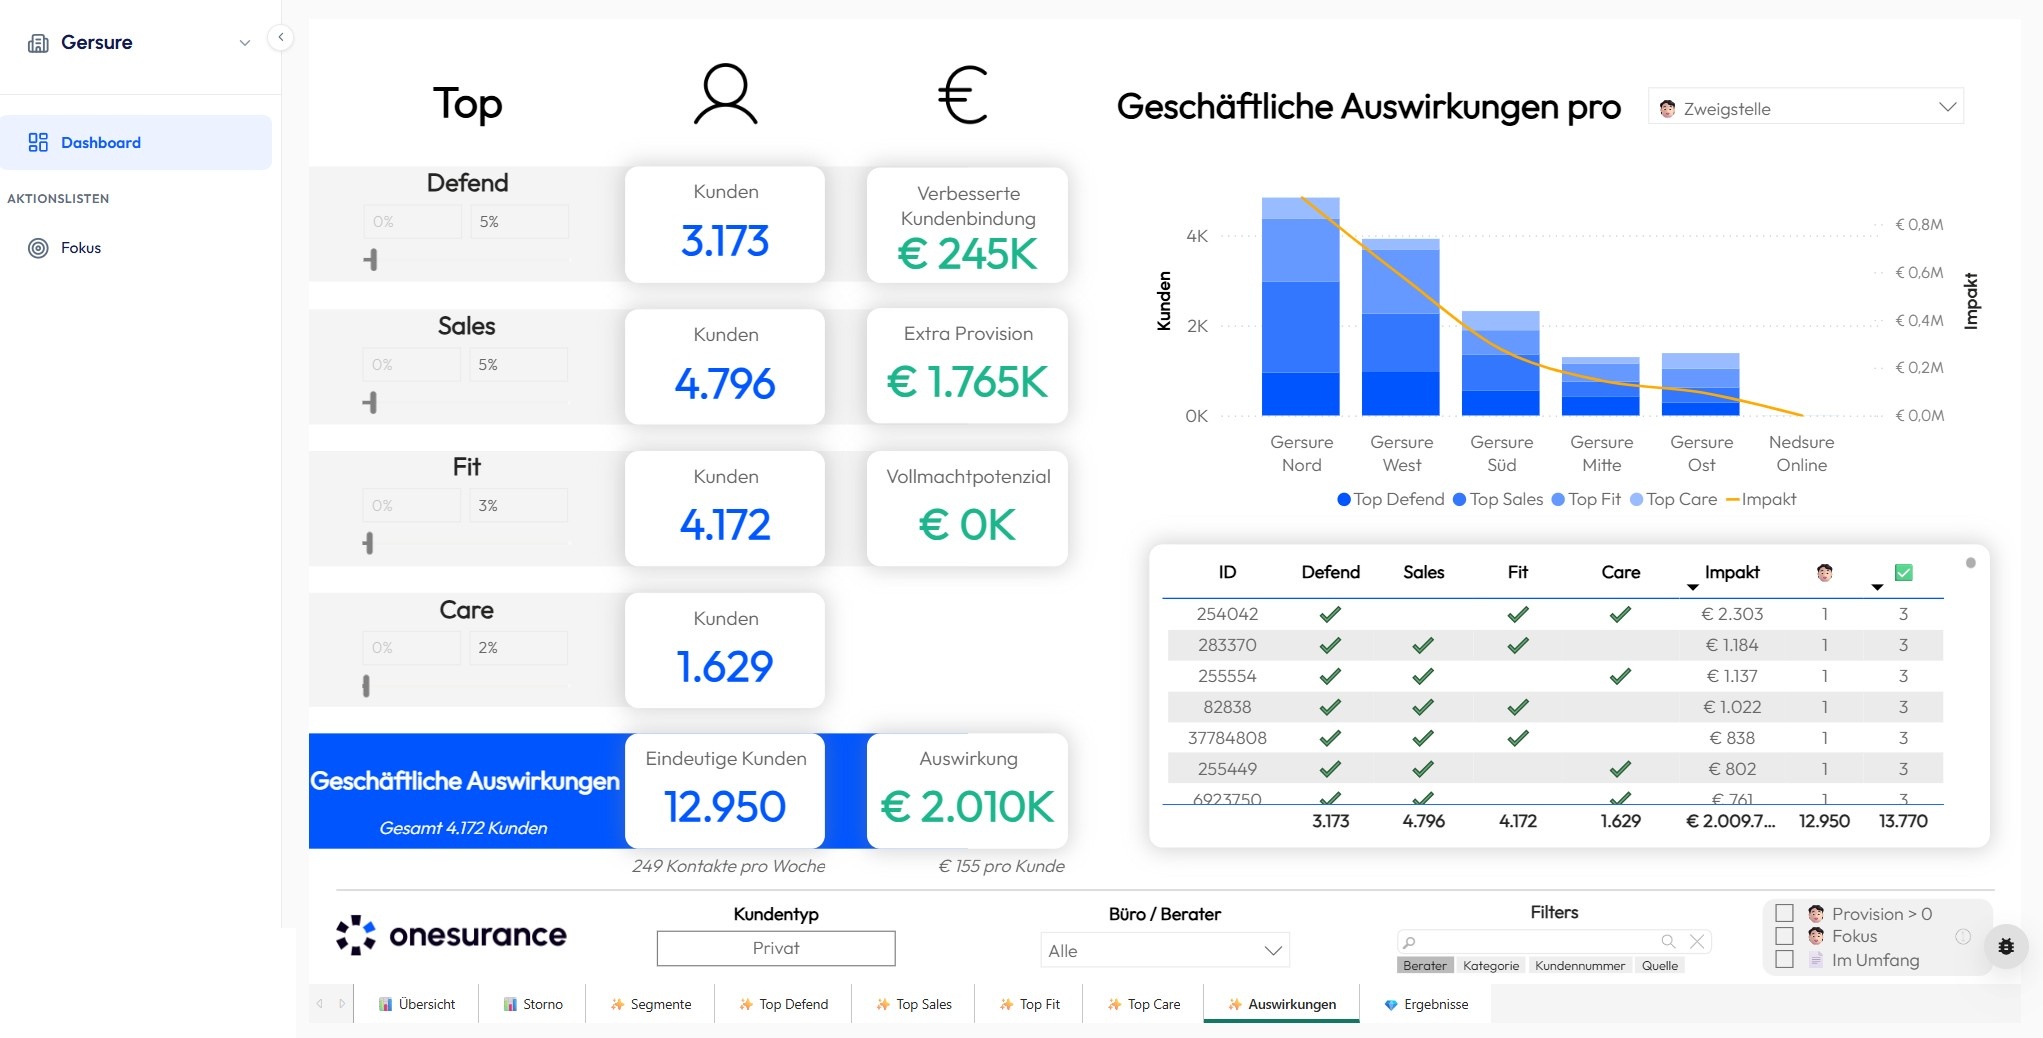Viewport: 2043px width, 1038px height.
Task: Tick the Fokus filter checkbox
Action: pos(1784,936)
